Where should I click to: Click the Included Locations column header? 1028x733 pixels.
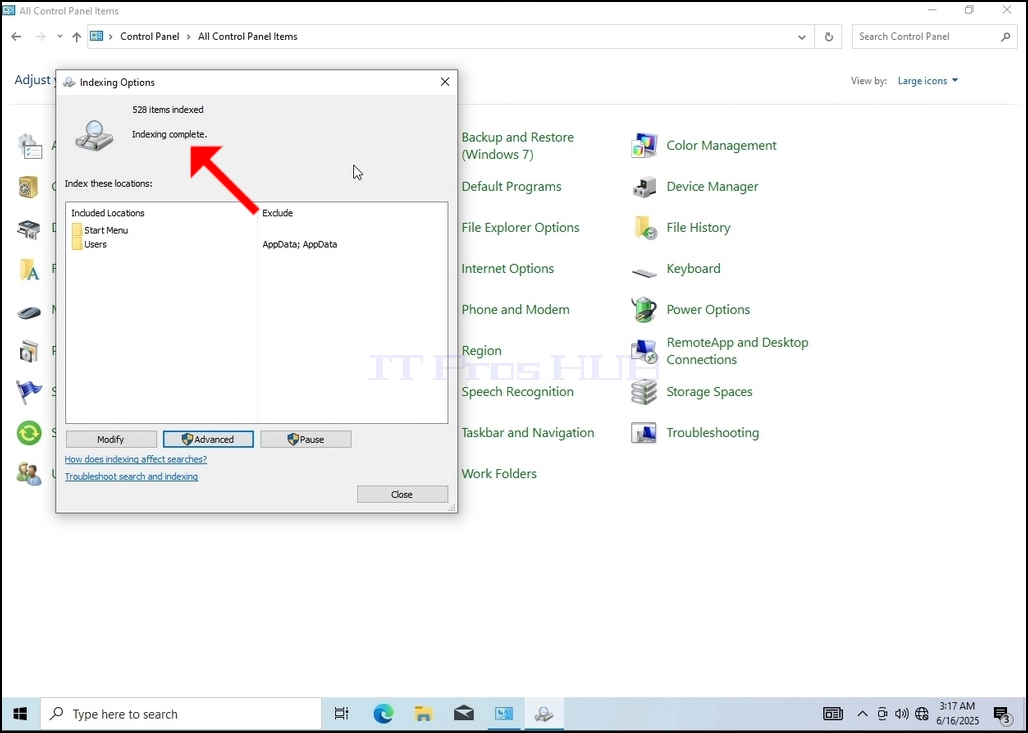coord(108,213)
